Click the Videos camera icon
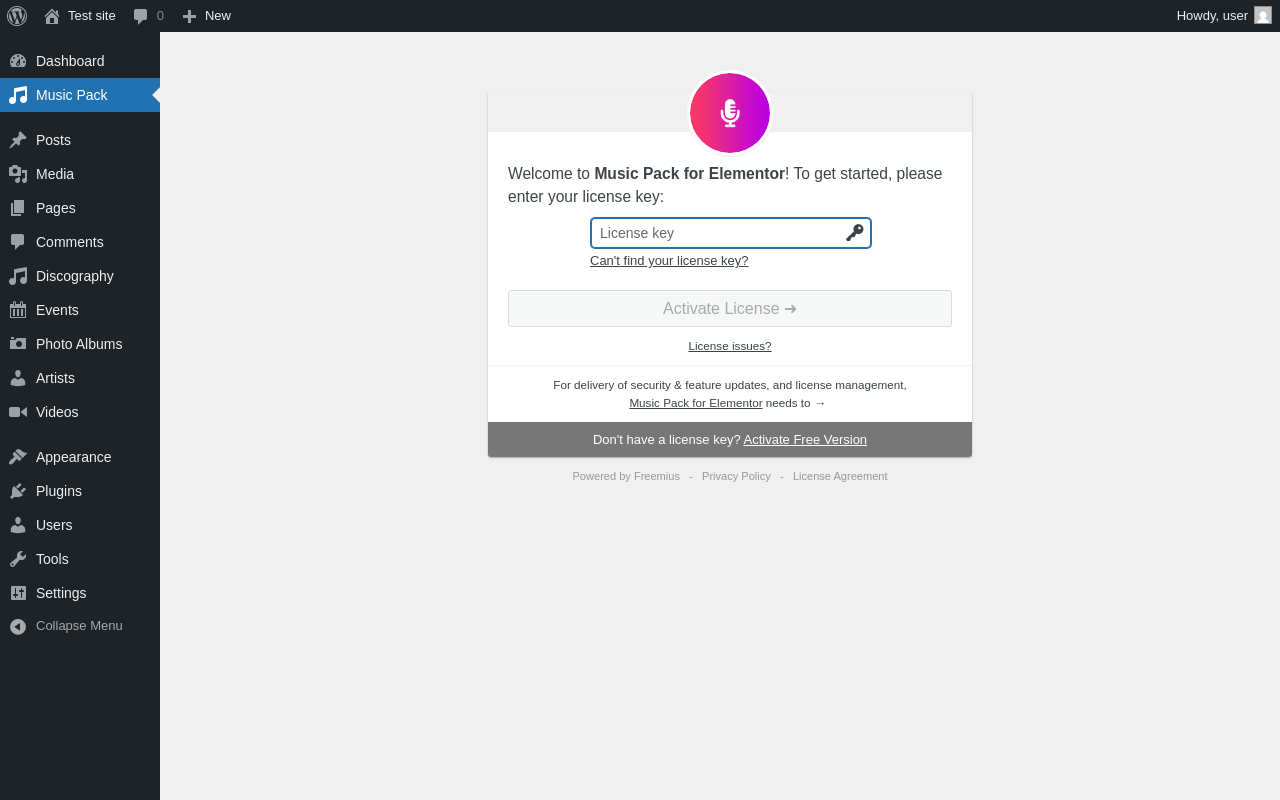This screenshot has height=800, width=1280. coord(18,412)
